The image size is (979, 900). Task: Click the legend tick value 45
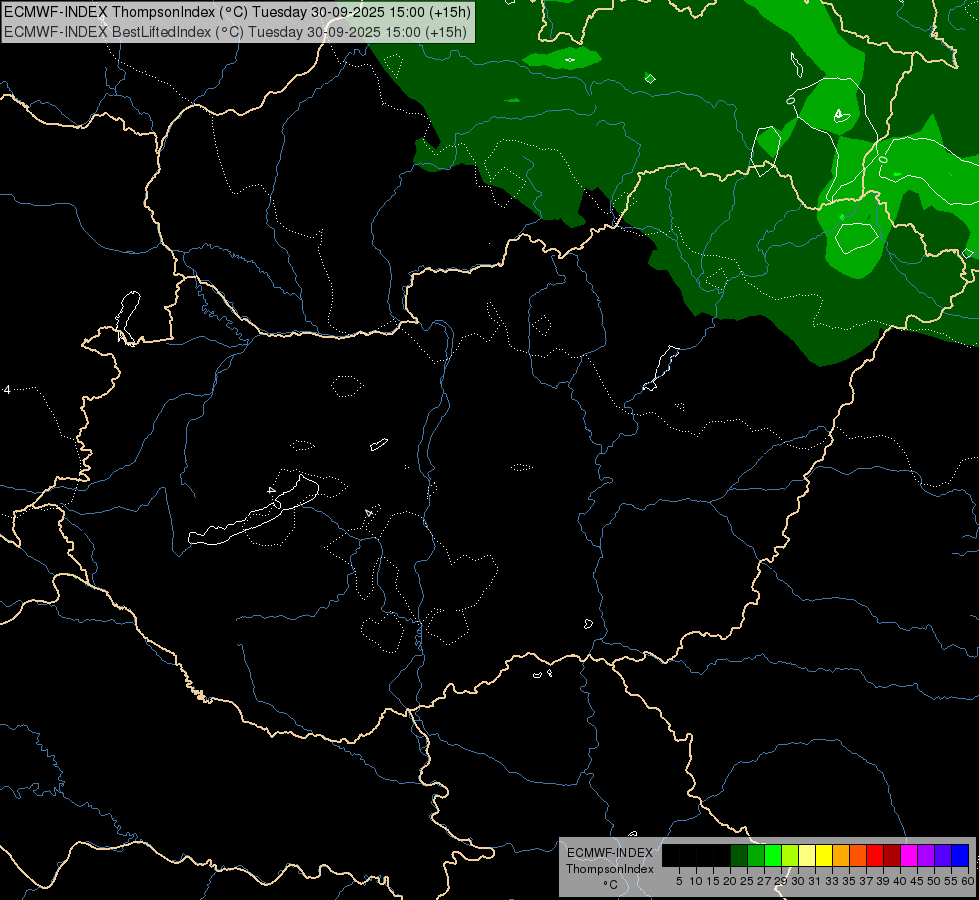click(917, 881)
